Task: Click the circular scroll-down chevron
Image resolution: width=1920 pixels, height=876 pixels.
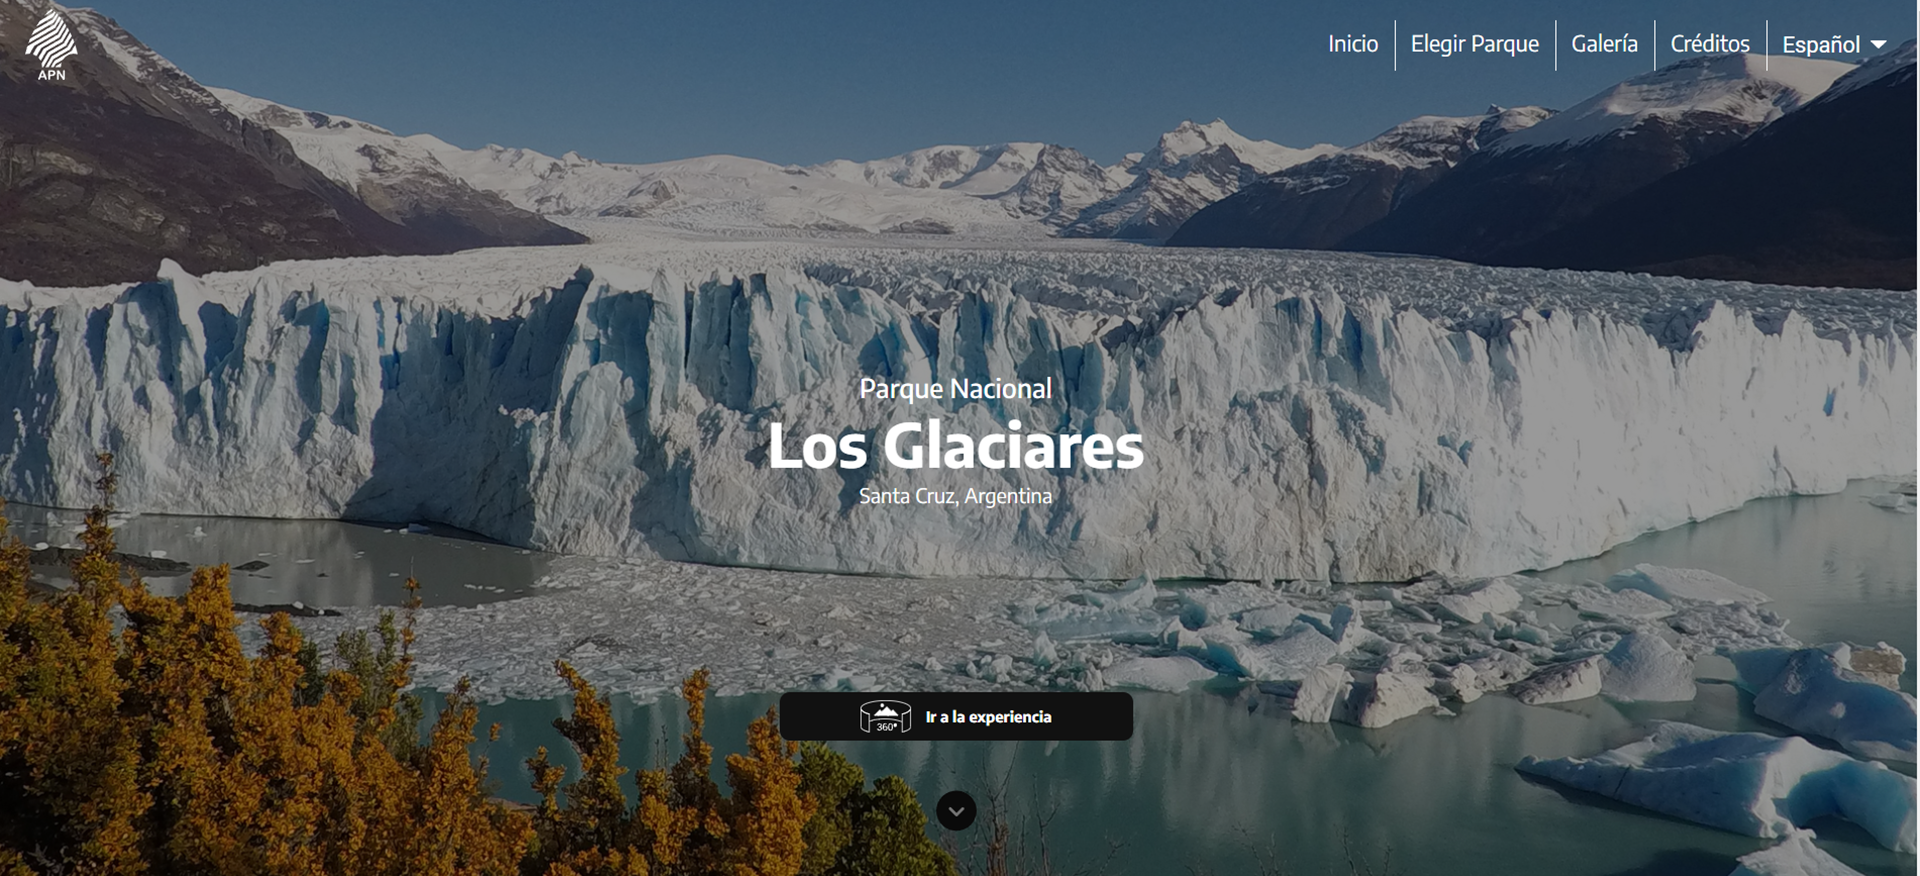Action: pyautogui.click(x=956, y=811)
